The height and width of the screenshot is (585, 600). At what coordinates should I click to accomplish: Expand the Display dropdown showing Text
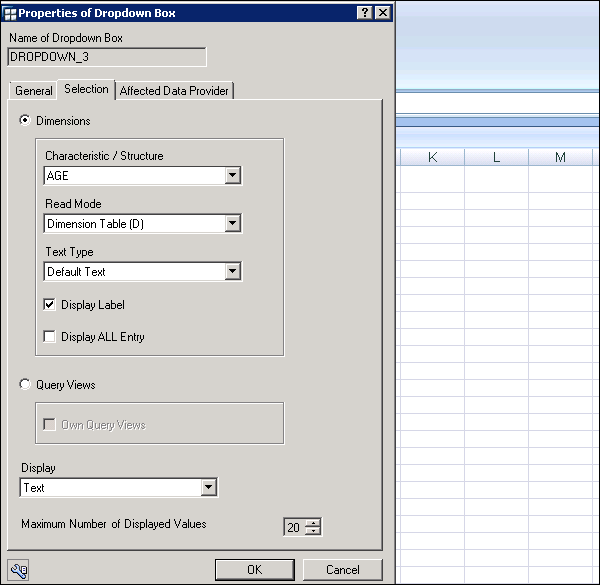tap(208, 488)
